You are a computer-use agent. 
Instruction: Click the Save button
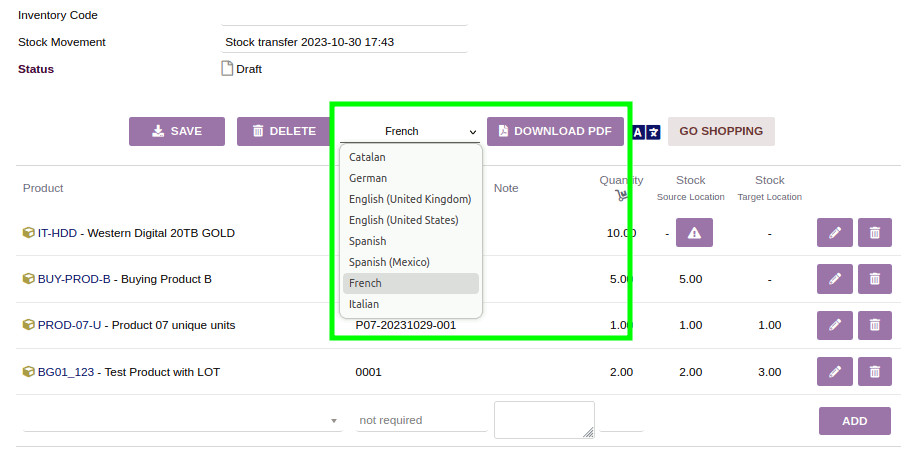point(176,131)
